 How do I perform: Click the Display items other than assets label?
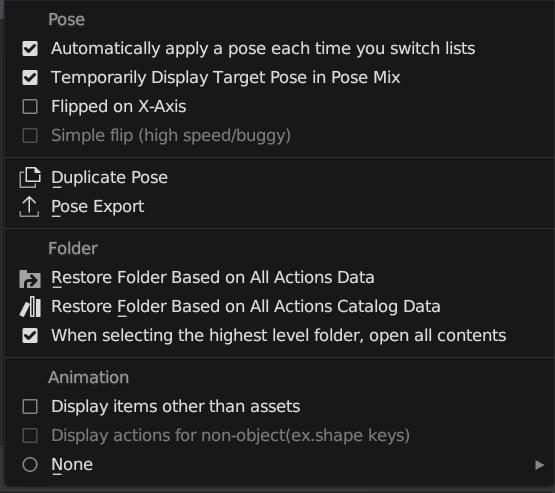click(176, 407)
